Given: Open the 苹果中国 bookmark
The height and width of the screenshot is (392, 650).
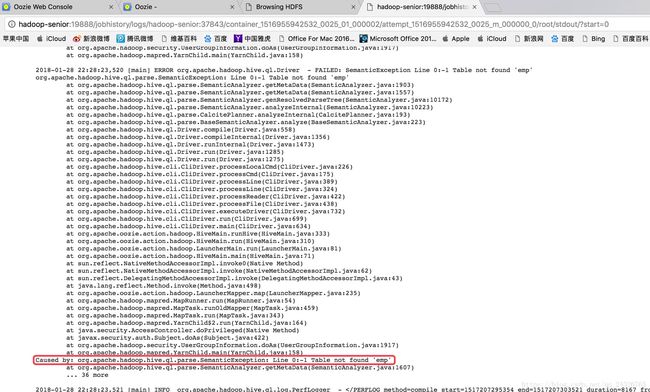Looking at the screenshot, I should [x=16, y=39].
